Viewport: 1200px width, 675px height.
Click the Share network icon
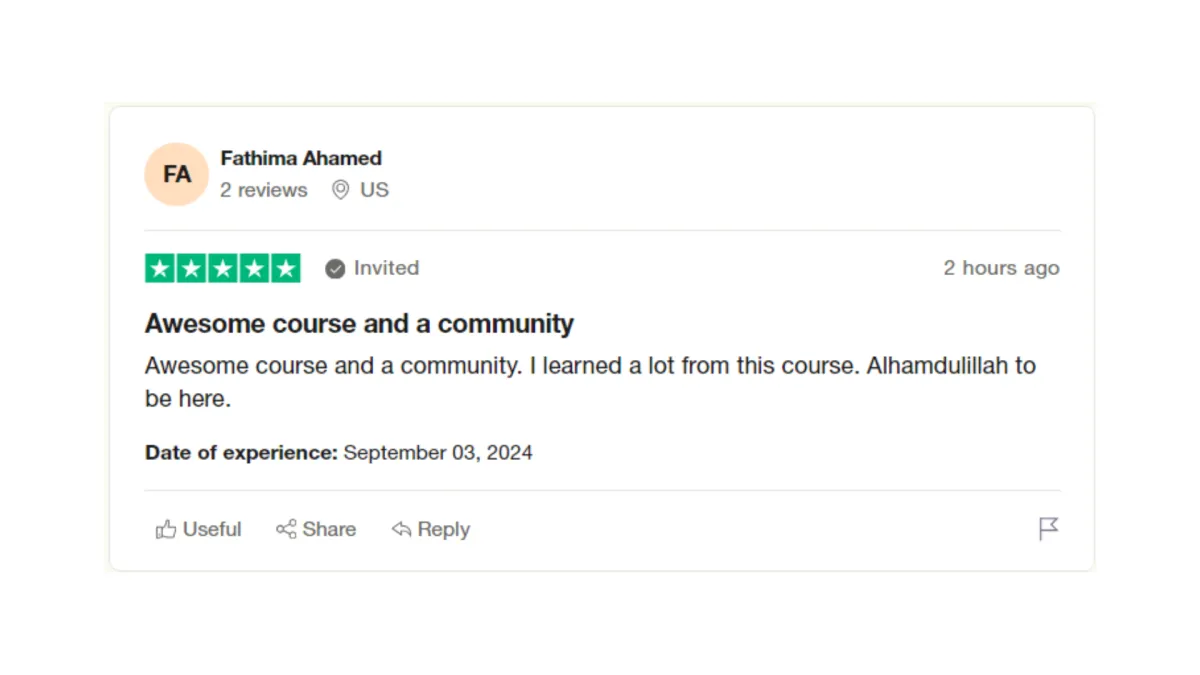pos(286,529)
